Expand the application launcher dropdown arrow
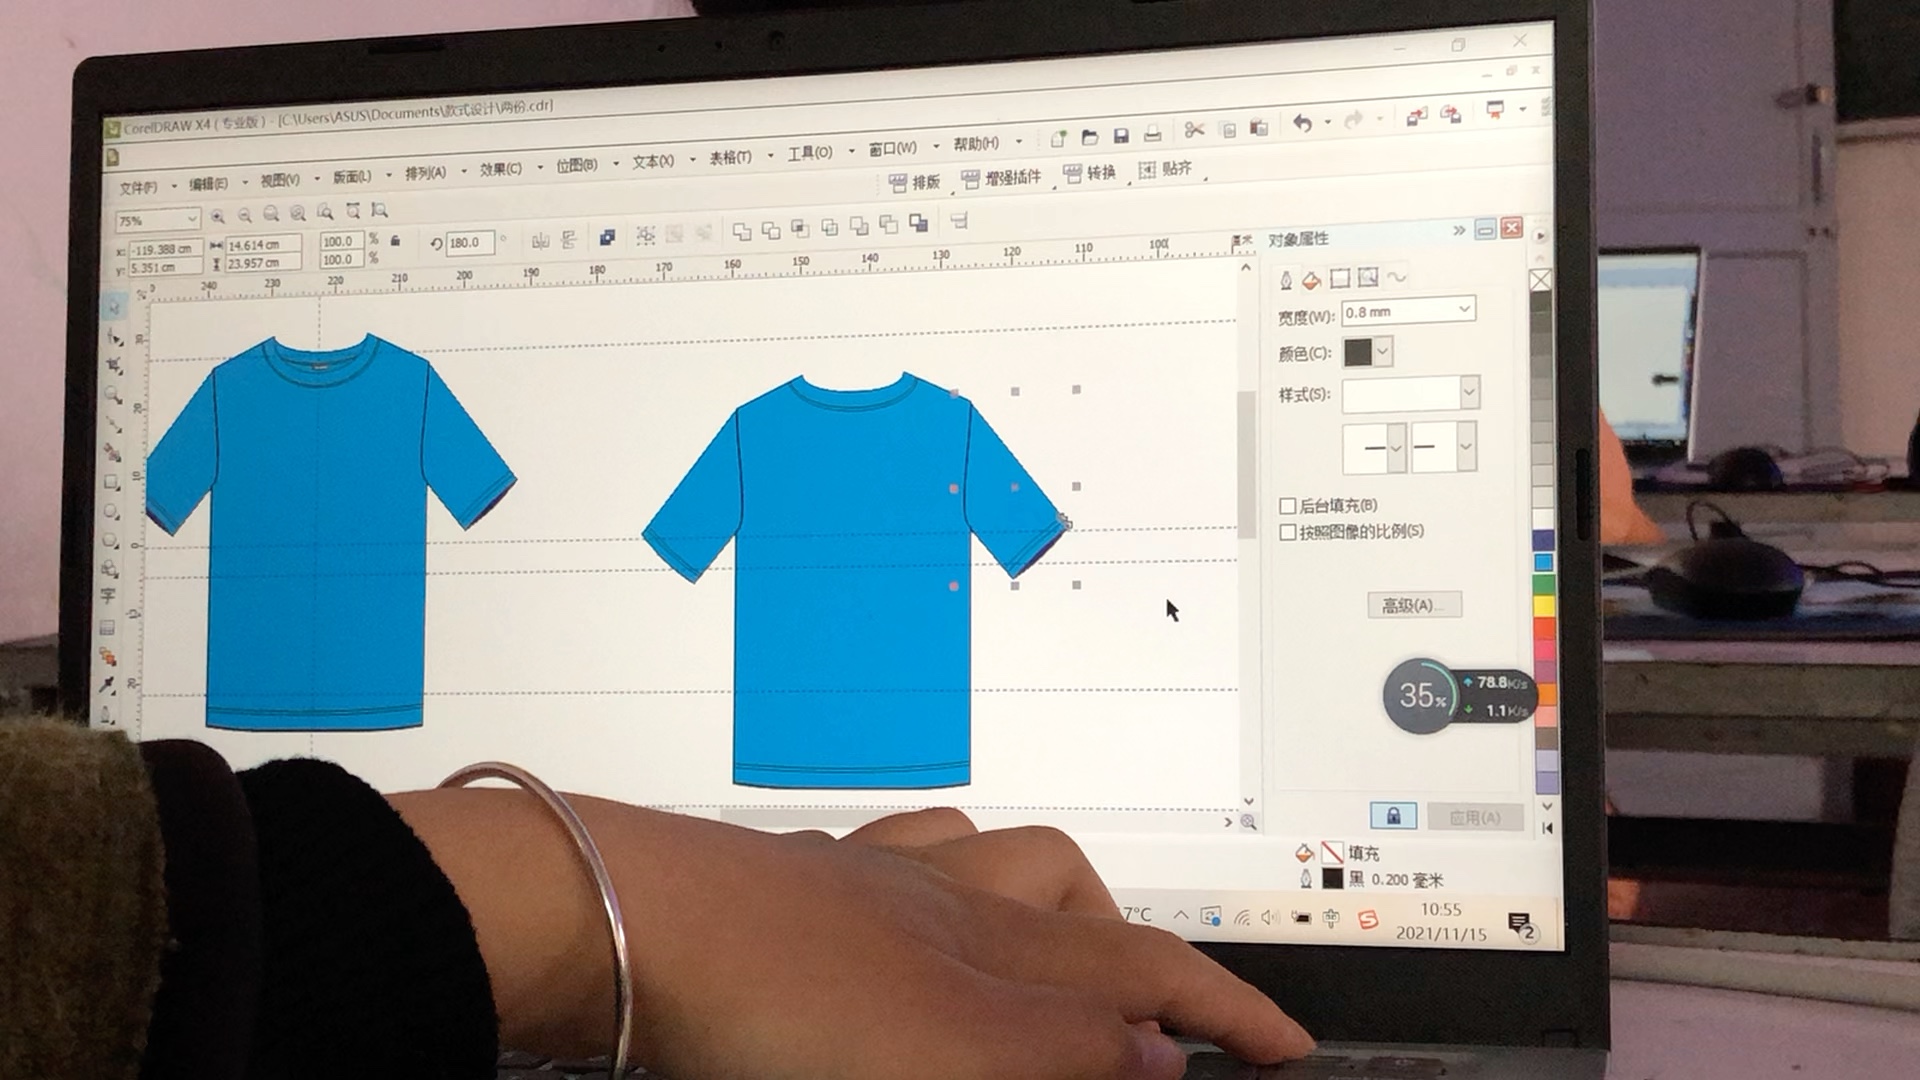This screenshot has height=1080, width=1920. 1522,108
